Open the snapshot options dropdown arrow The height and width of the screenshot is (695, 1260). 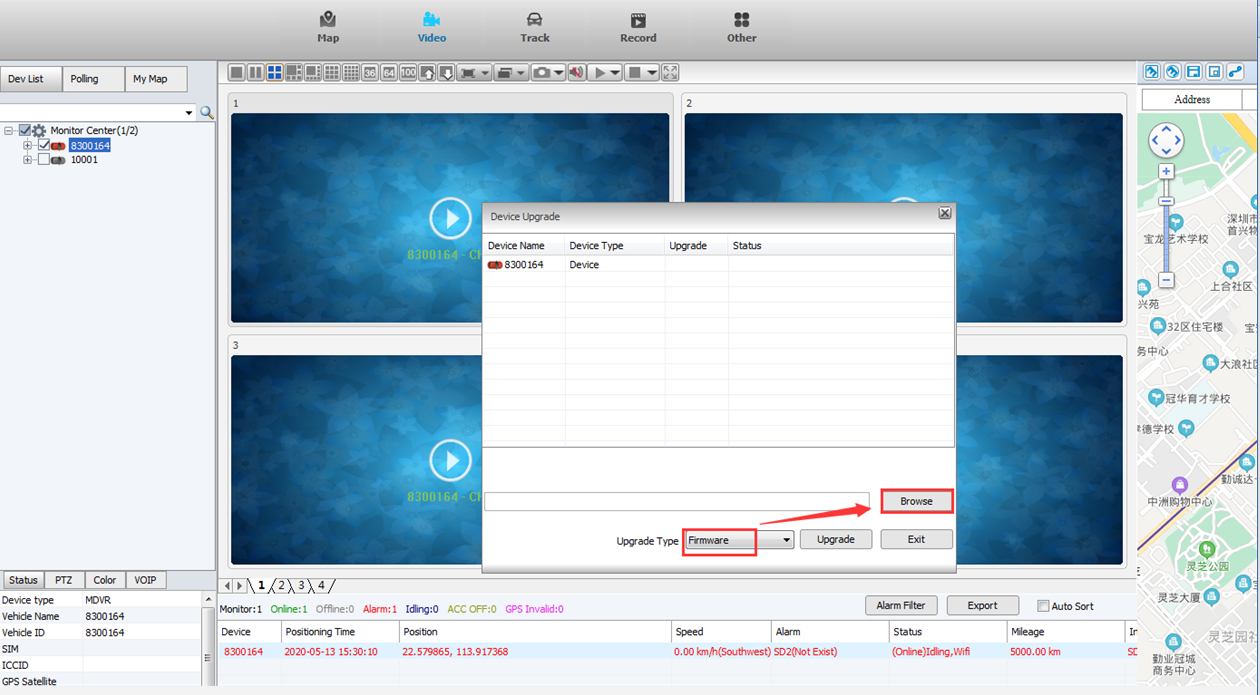point(559,73)
